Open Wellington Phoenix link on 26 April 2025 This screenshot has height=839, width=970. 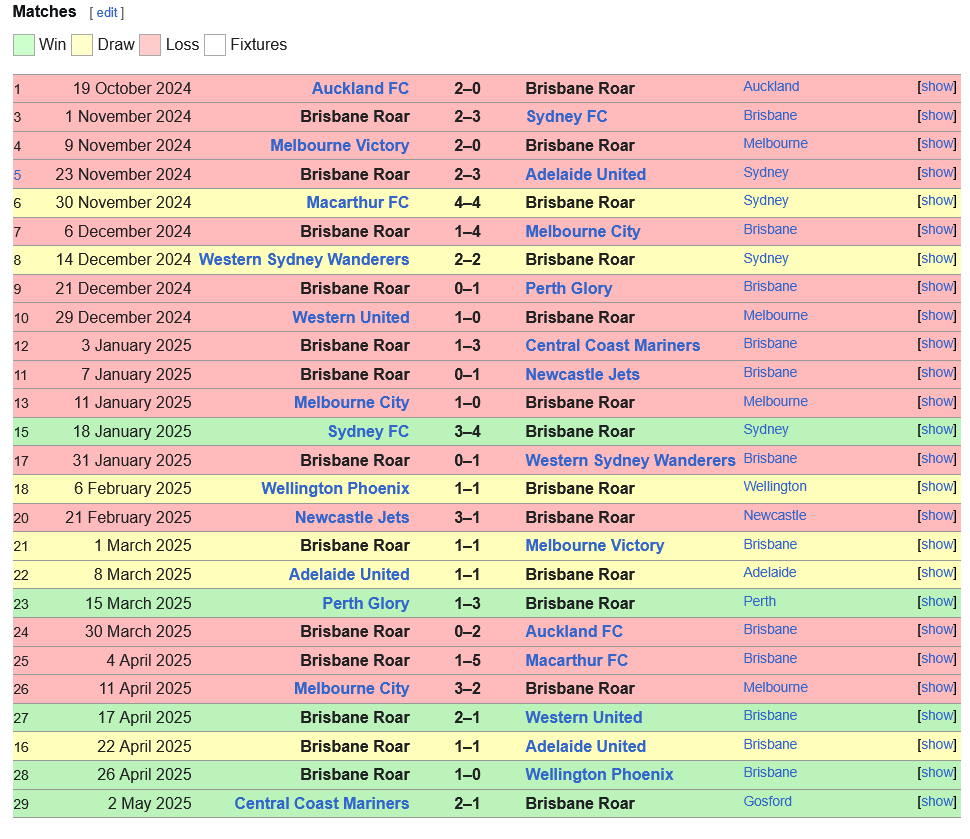(599, 775)
